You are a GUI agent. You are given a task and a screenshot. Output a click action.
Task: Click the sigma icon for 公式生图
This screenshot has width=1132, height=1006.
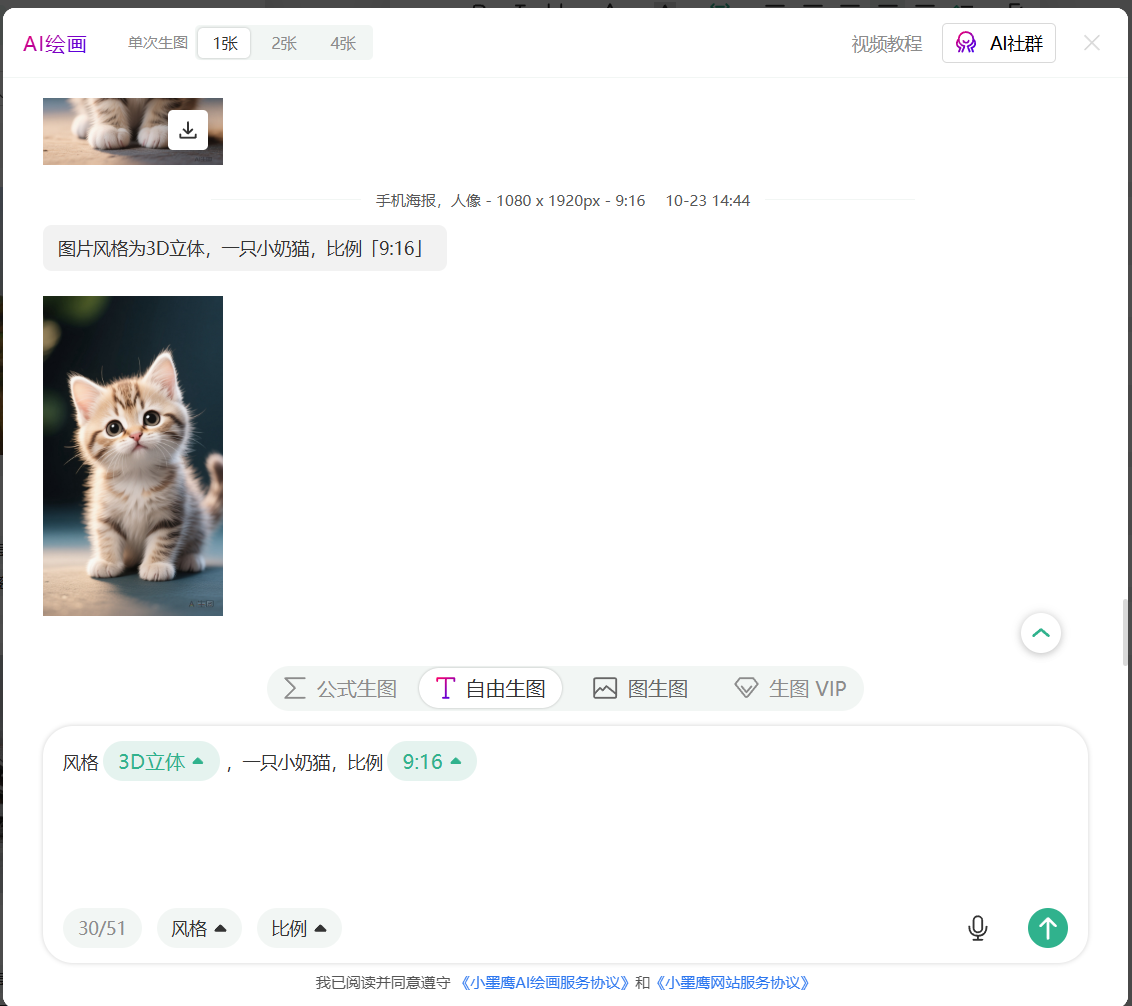point(295,688)
